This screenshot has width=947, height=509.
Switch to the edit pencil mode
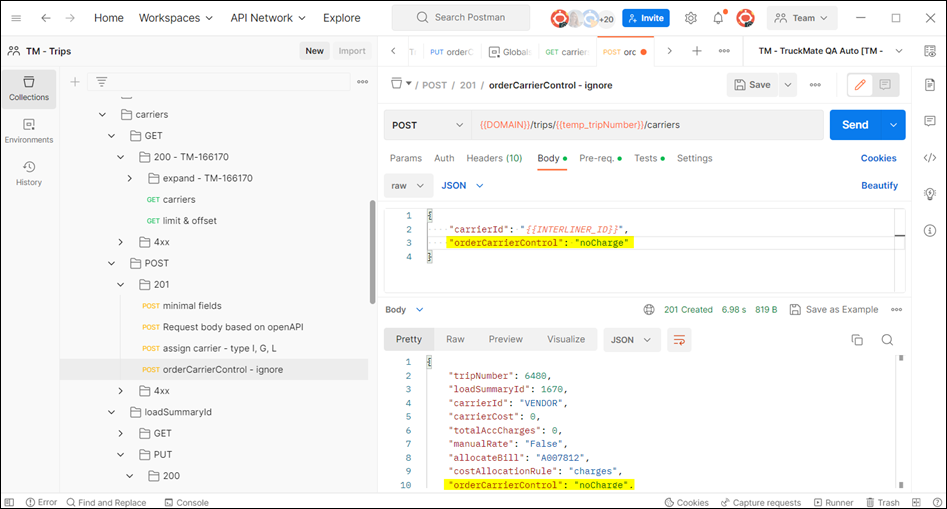click(x=860, y=85)
